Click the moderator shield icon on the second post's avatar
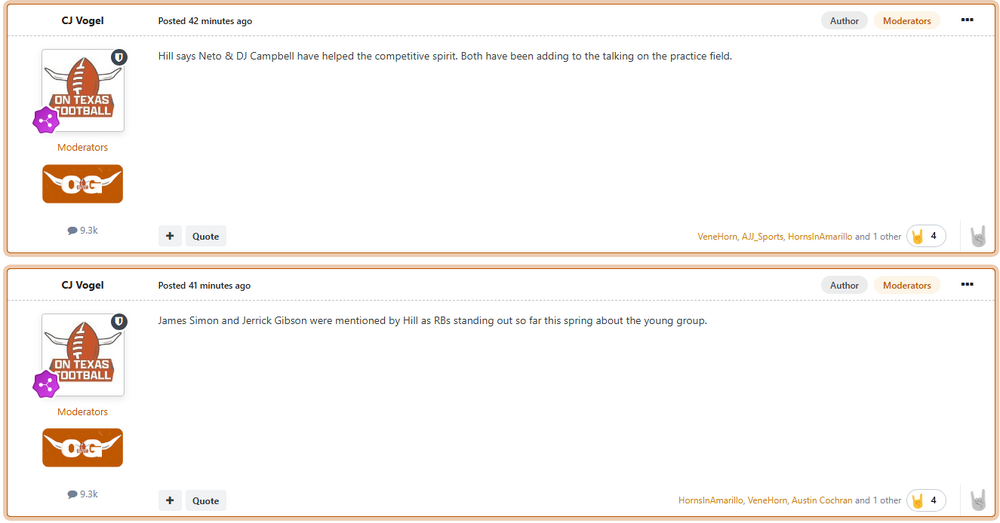 (119, 321)
